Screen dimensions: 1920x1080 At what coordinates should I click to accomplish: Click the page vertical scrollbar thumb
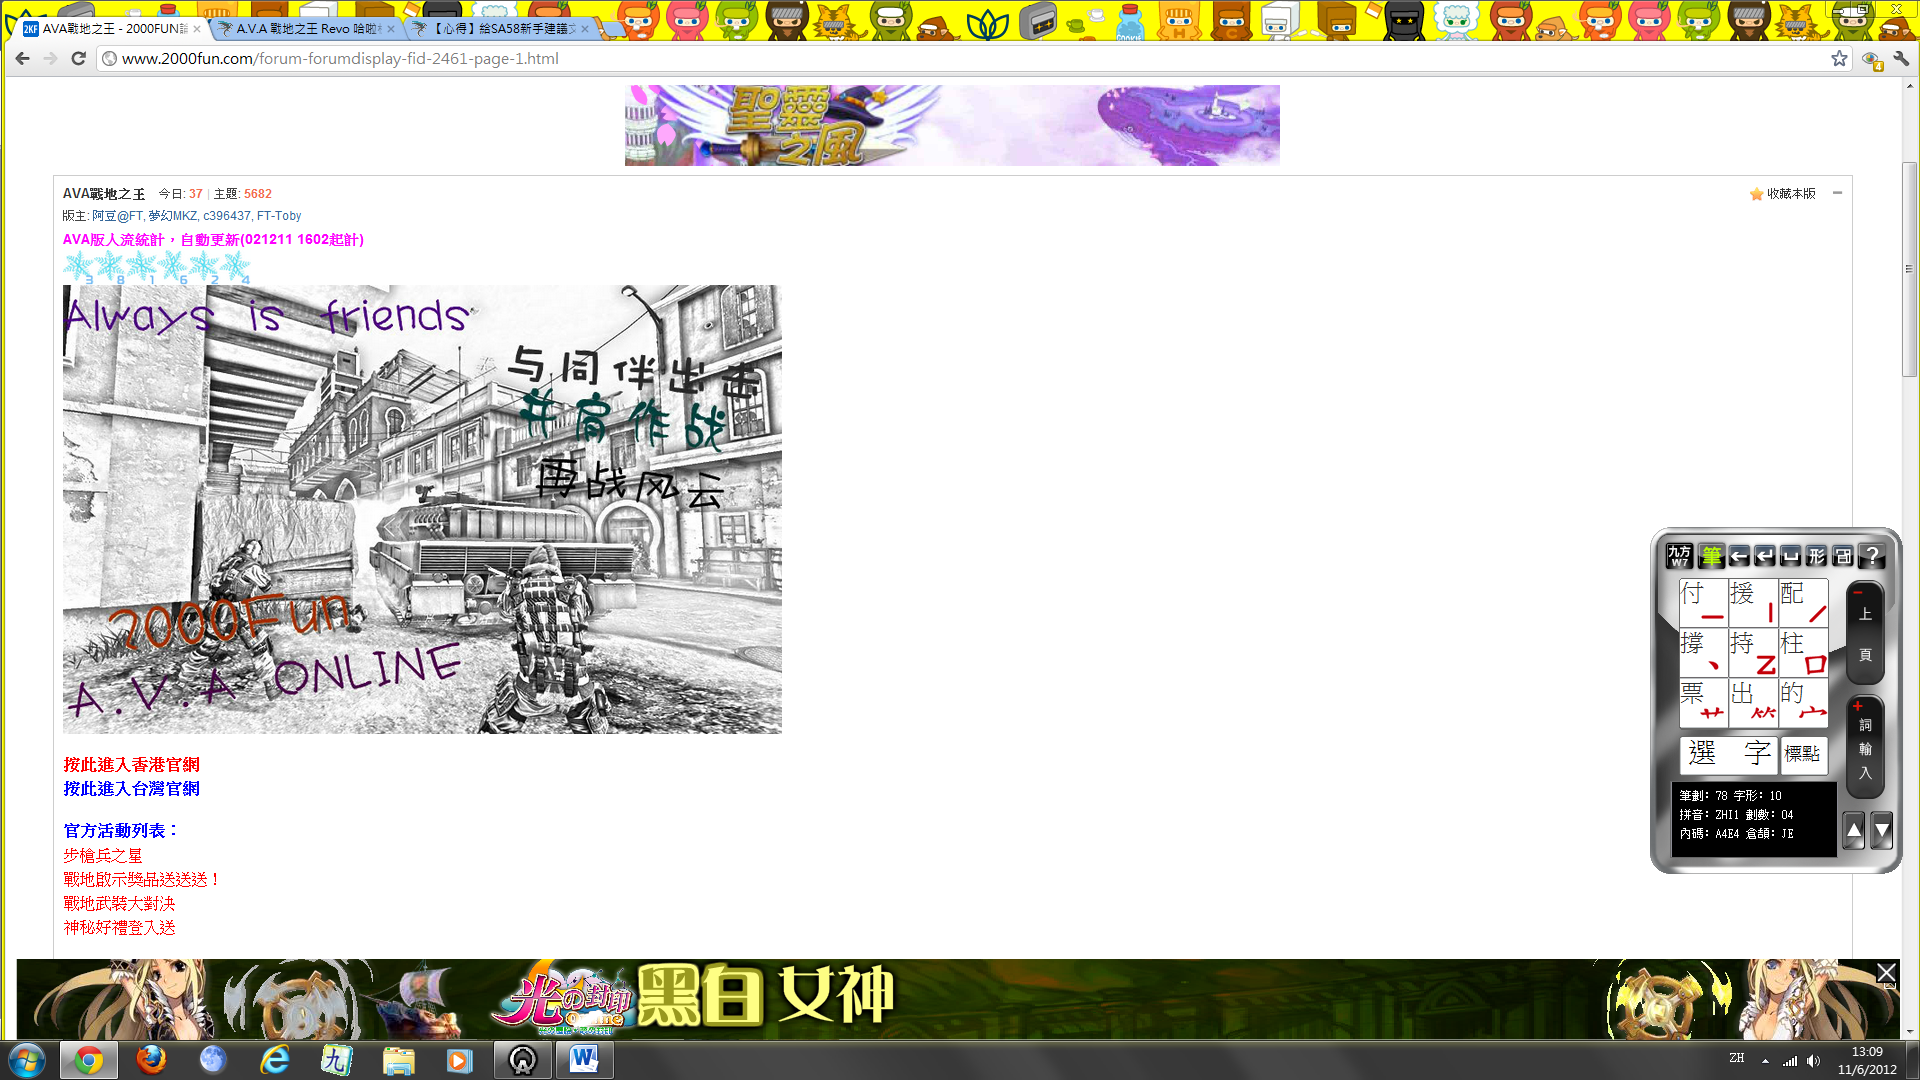[x=1909, y=269]
